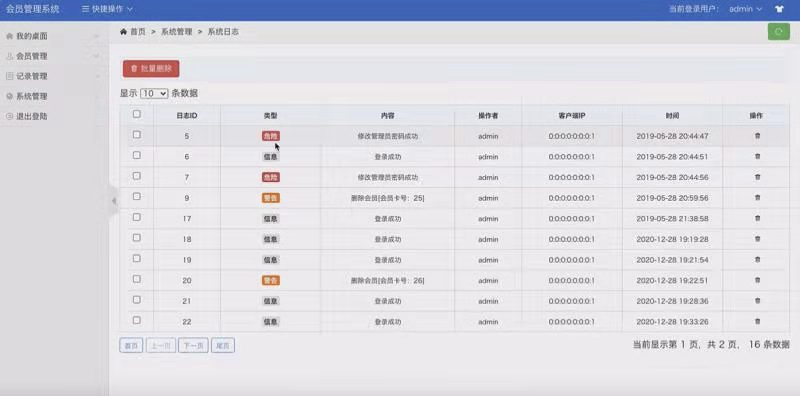Viewport: 800px width, 396px height.
Task: Sort by the 日志ID column header
Action: (187, 116)
